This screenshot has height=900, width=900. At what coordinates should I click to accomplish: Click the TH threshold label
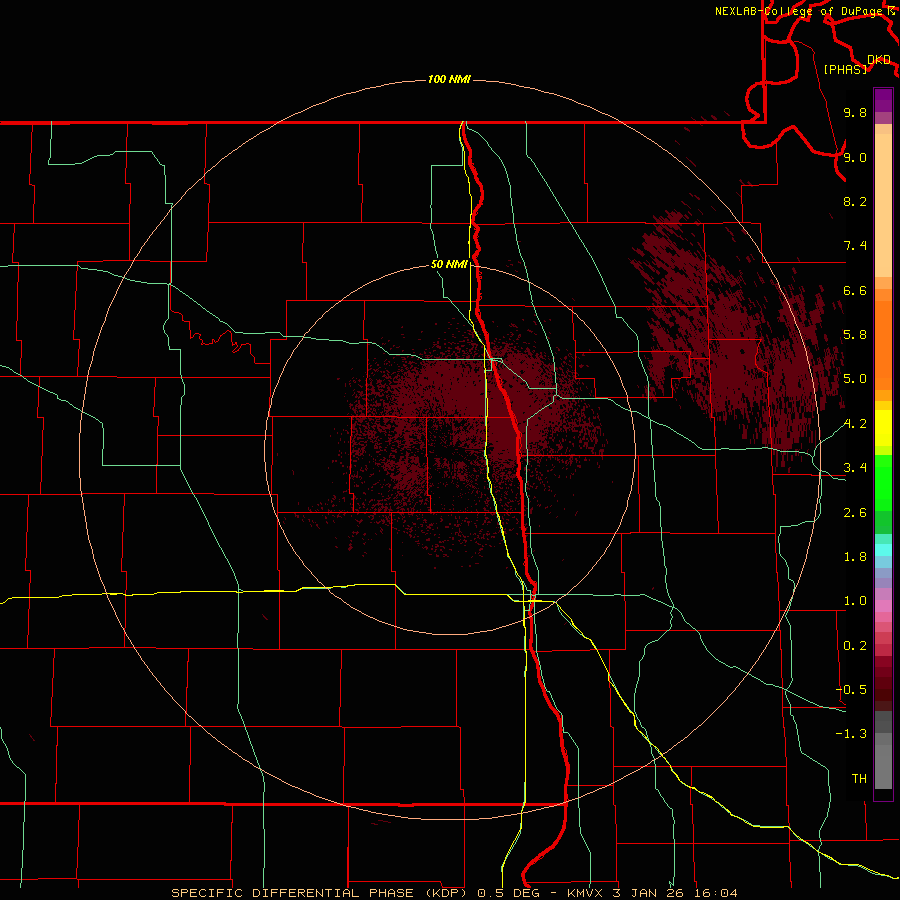coord(859,778)
